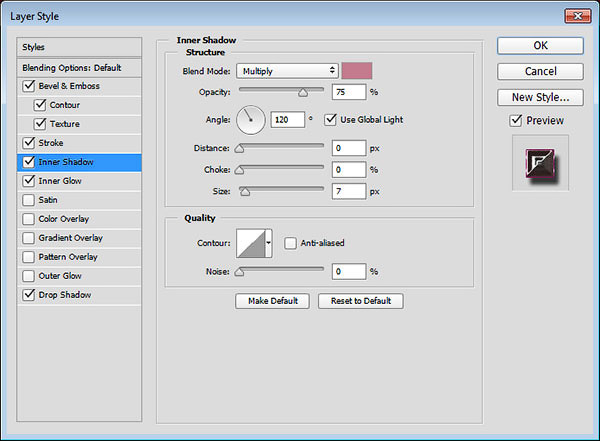Click the Size value field
The height and width of the screenshot is (441, 600).
point(349,191)
